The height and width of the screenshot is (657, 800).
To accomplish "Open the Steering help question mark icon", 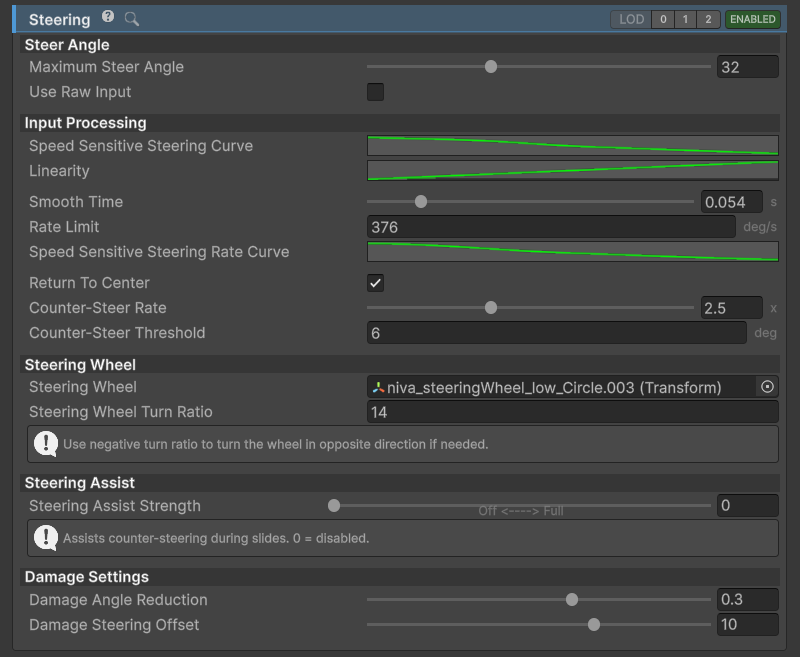I will pos(108,17).
